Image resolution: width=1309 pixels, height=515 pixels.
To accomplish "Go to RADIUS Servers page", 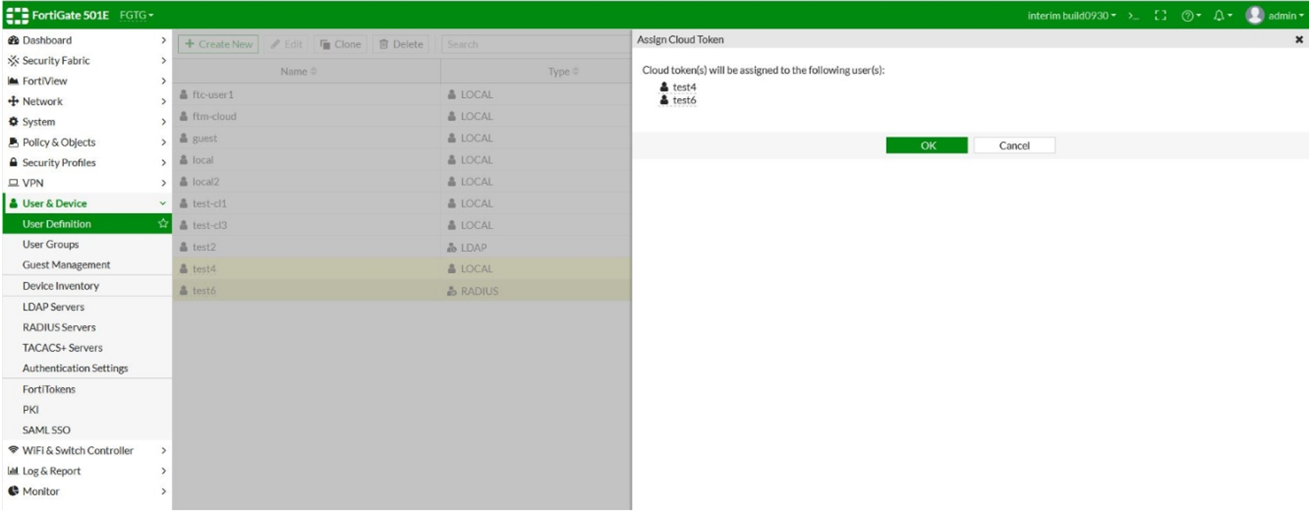I will tap(59, 327).
